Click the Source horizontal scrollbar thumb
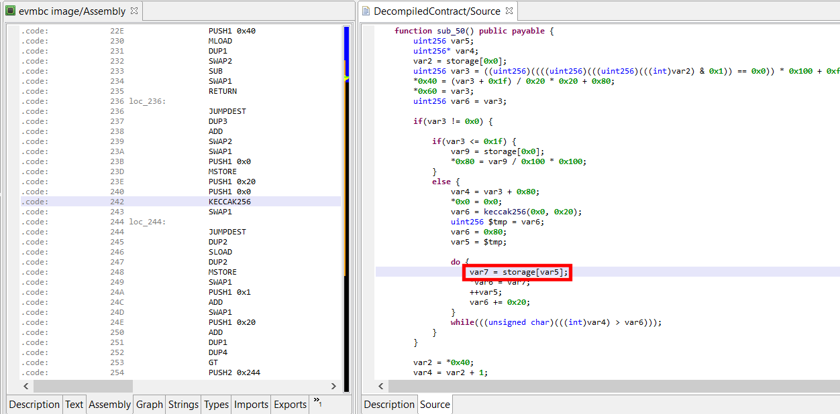 [614, 386]
